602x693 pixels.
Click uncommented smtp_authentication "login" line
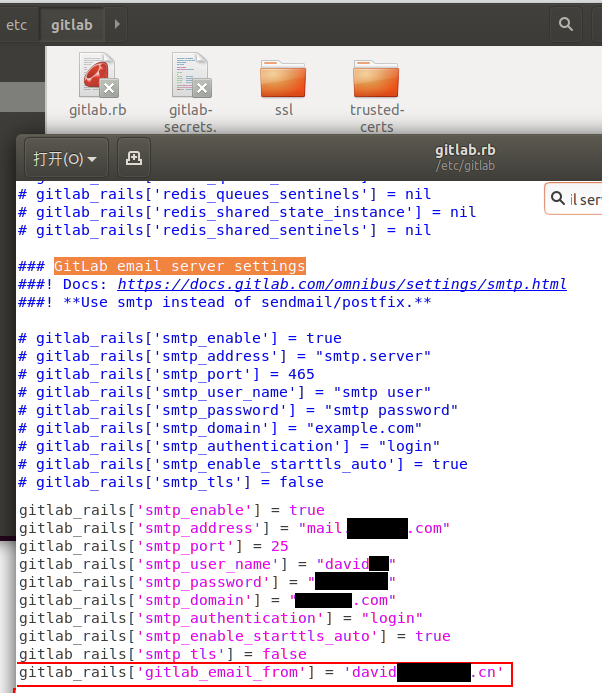pyautogui.click(x=221, y=618)
